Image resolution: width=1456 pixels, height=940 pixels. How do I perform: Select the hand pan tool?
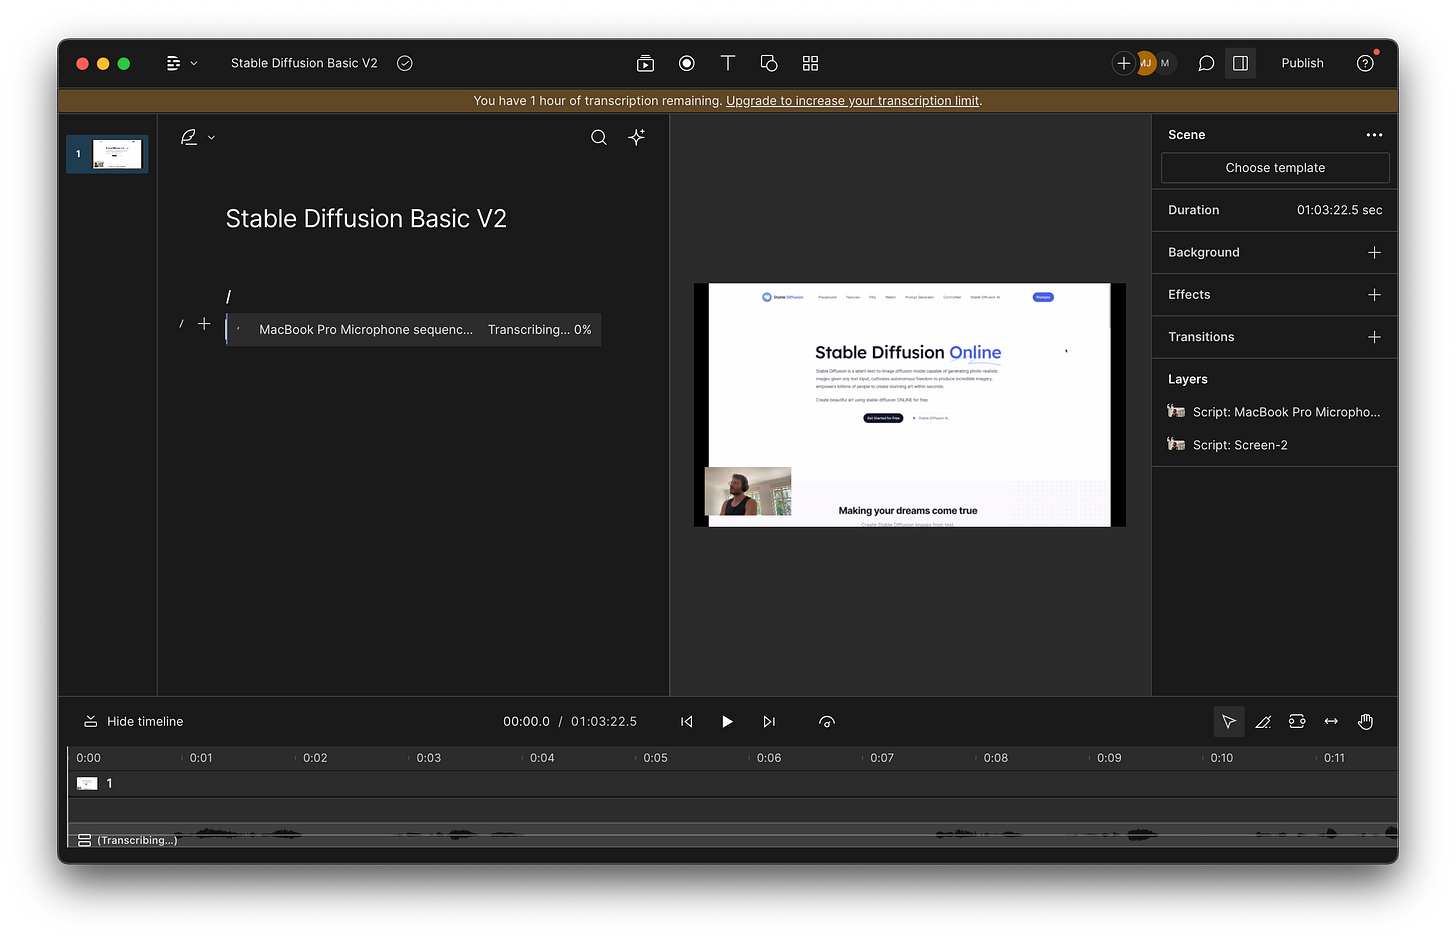1366,722
